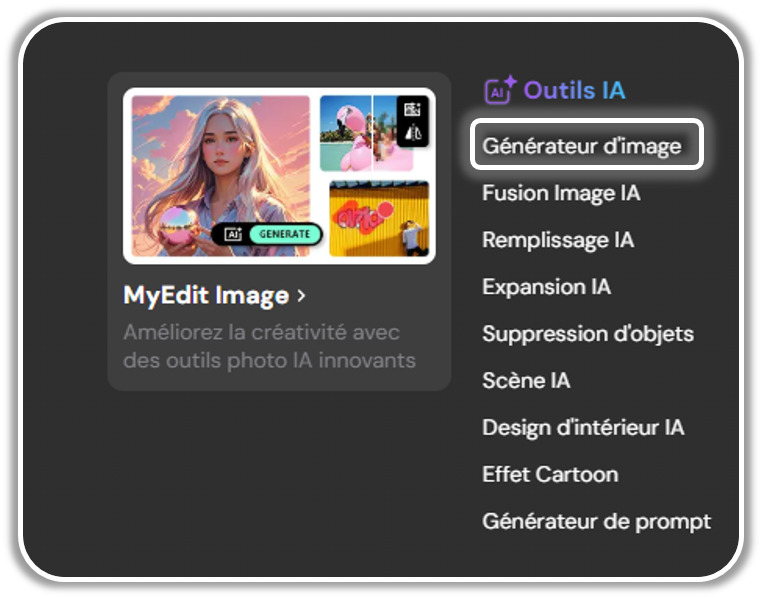Click the Outils IA heading
This screenshot has width=762, height=599.
tap(574, 90)
